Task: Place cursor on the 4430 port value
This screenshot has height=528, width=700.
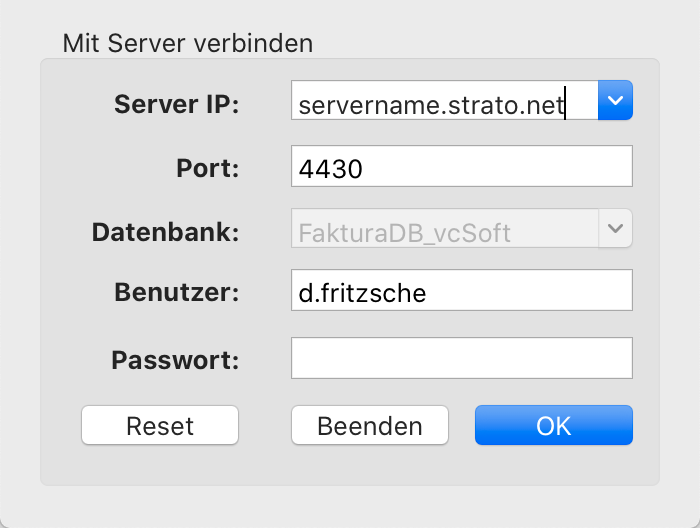Action: [x=330, y=169]
